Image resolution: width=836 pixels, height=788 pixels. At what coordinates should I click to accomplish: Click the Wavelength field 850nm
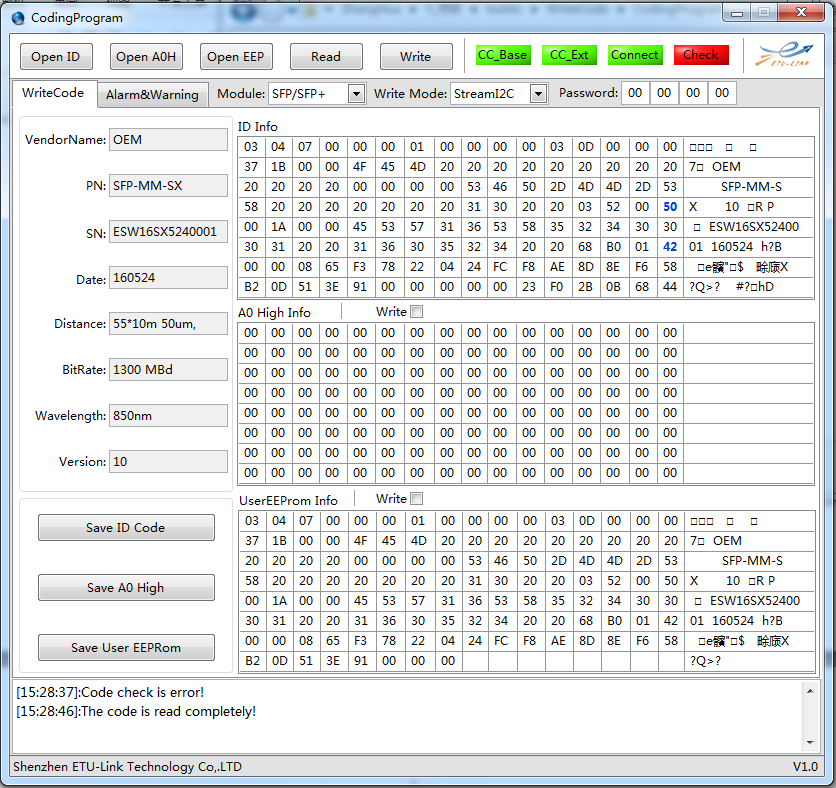click(168, 415)
